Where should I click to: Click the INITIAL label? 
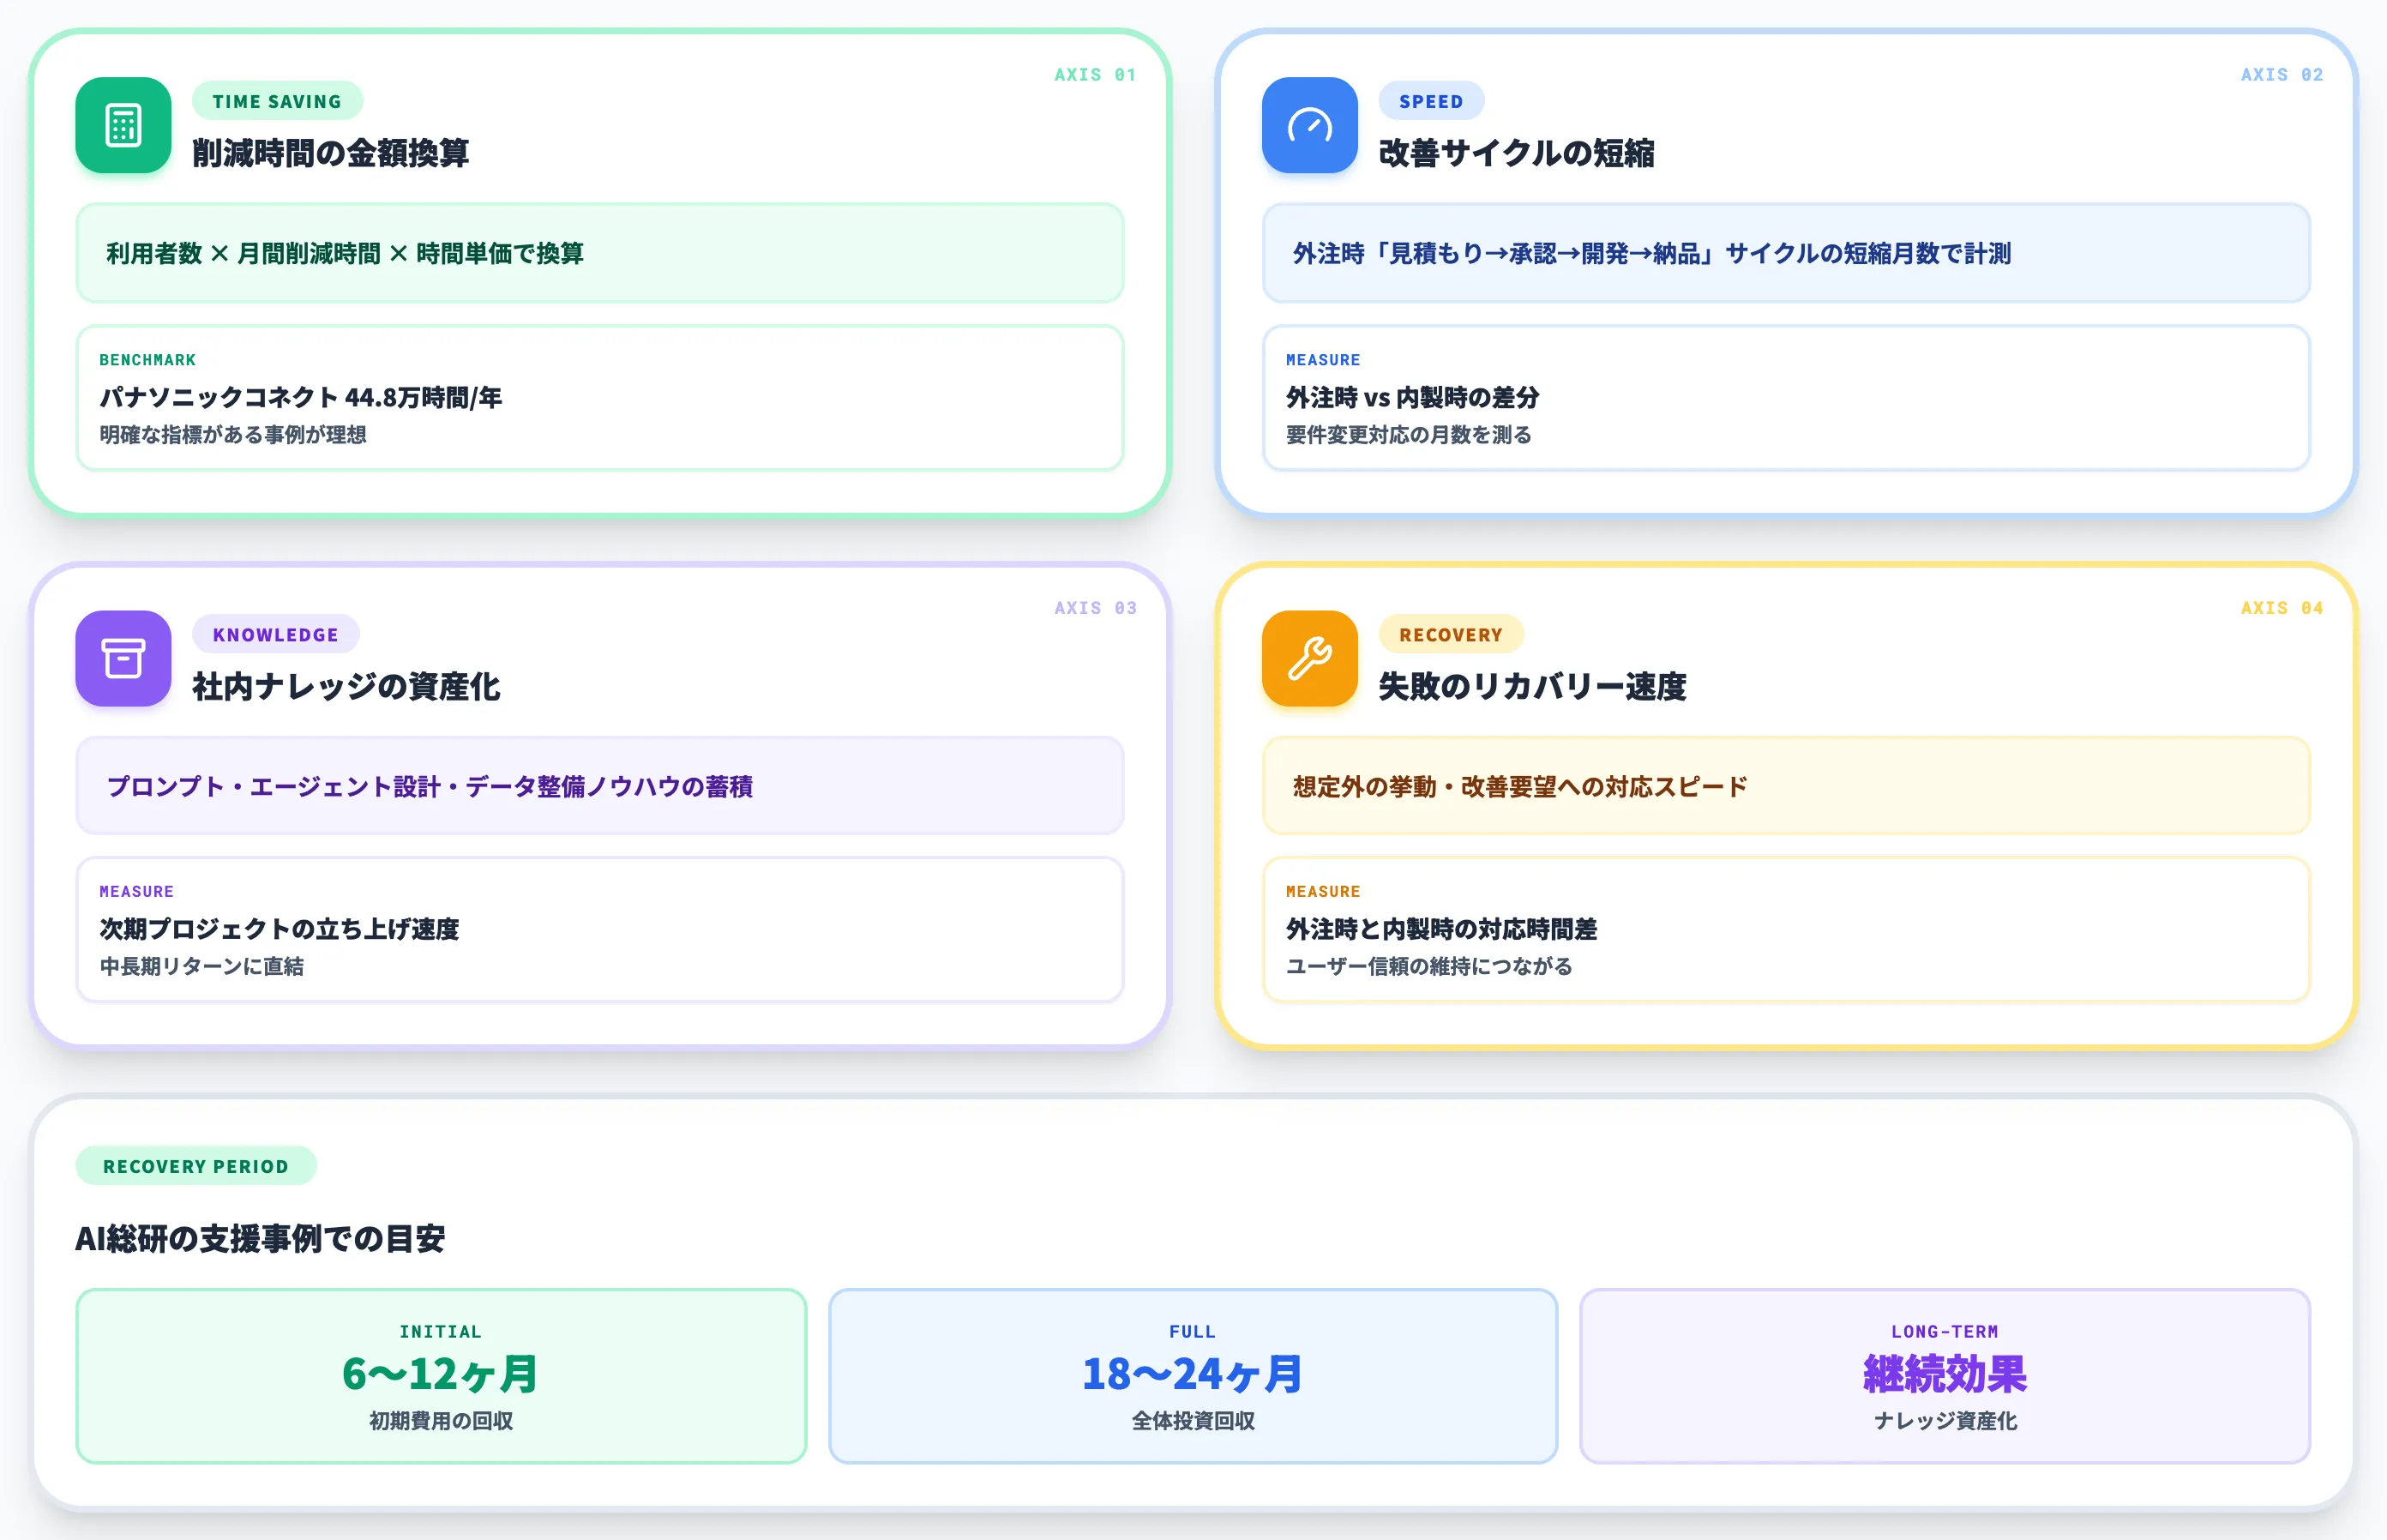pos(441,1332)
